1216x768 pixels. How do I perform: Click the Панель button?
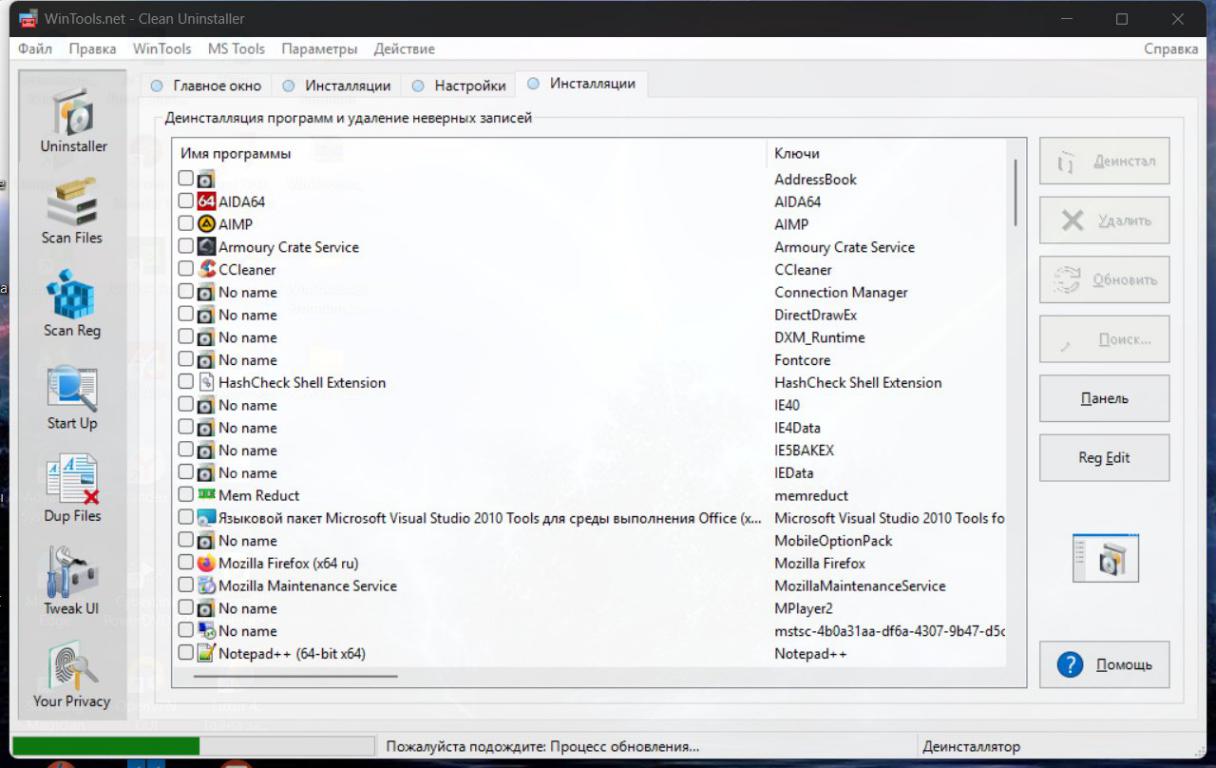coord(1104,399)
